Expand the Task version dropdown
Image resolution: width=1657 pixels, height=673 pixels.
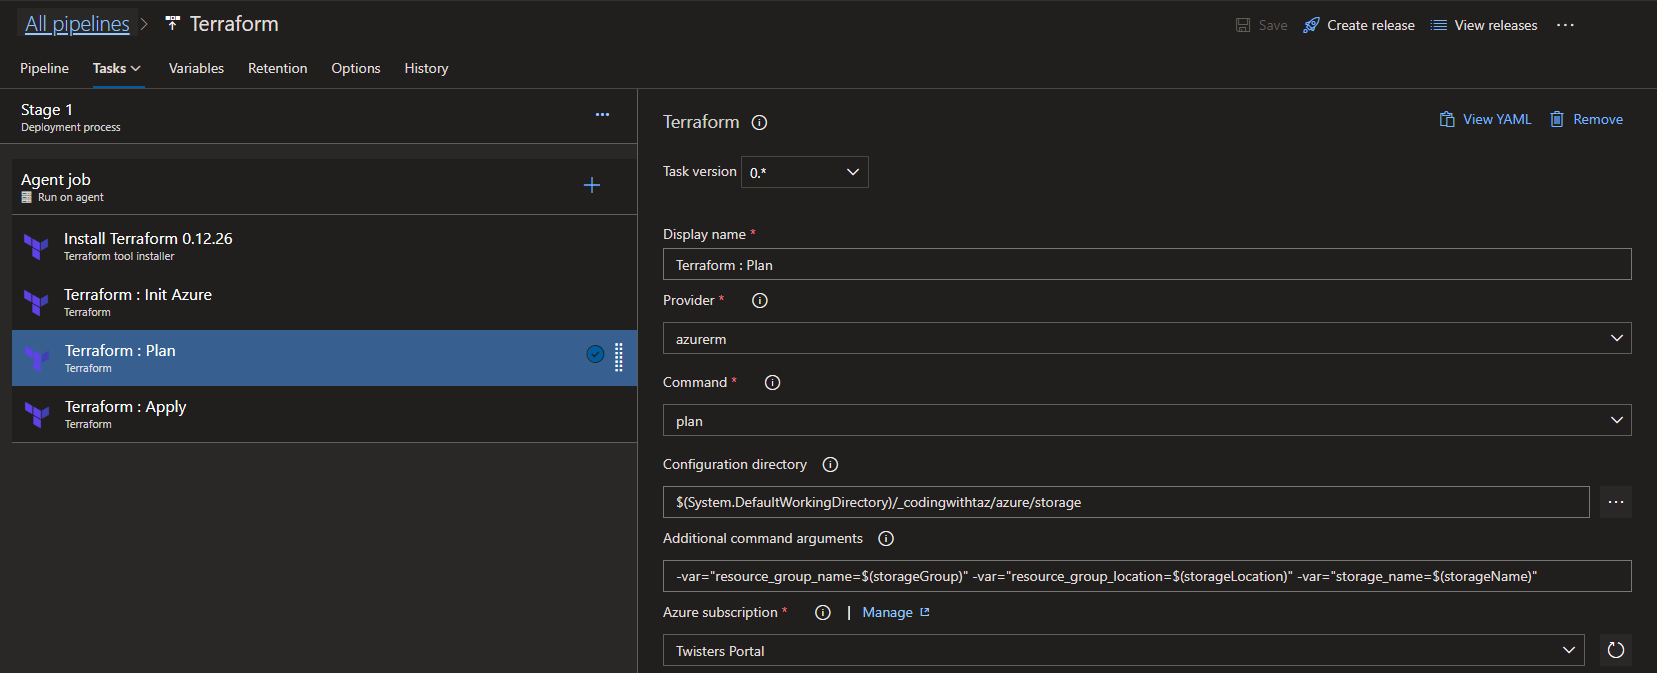point(804,172)
